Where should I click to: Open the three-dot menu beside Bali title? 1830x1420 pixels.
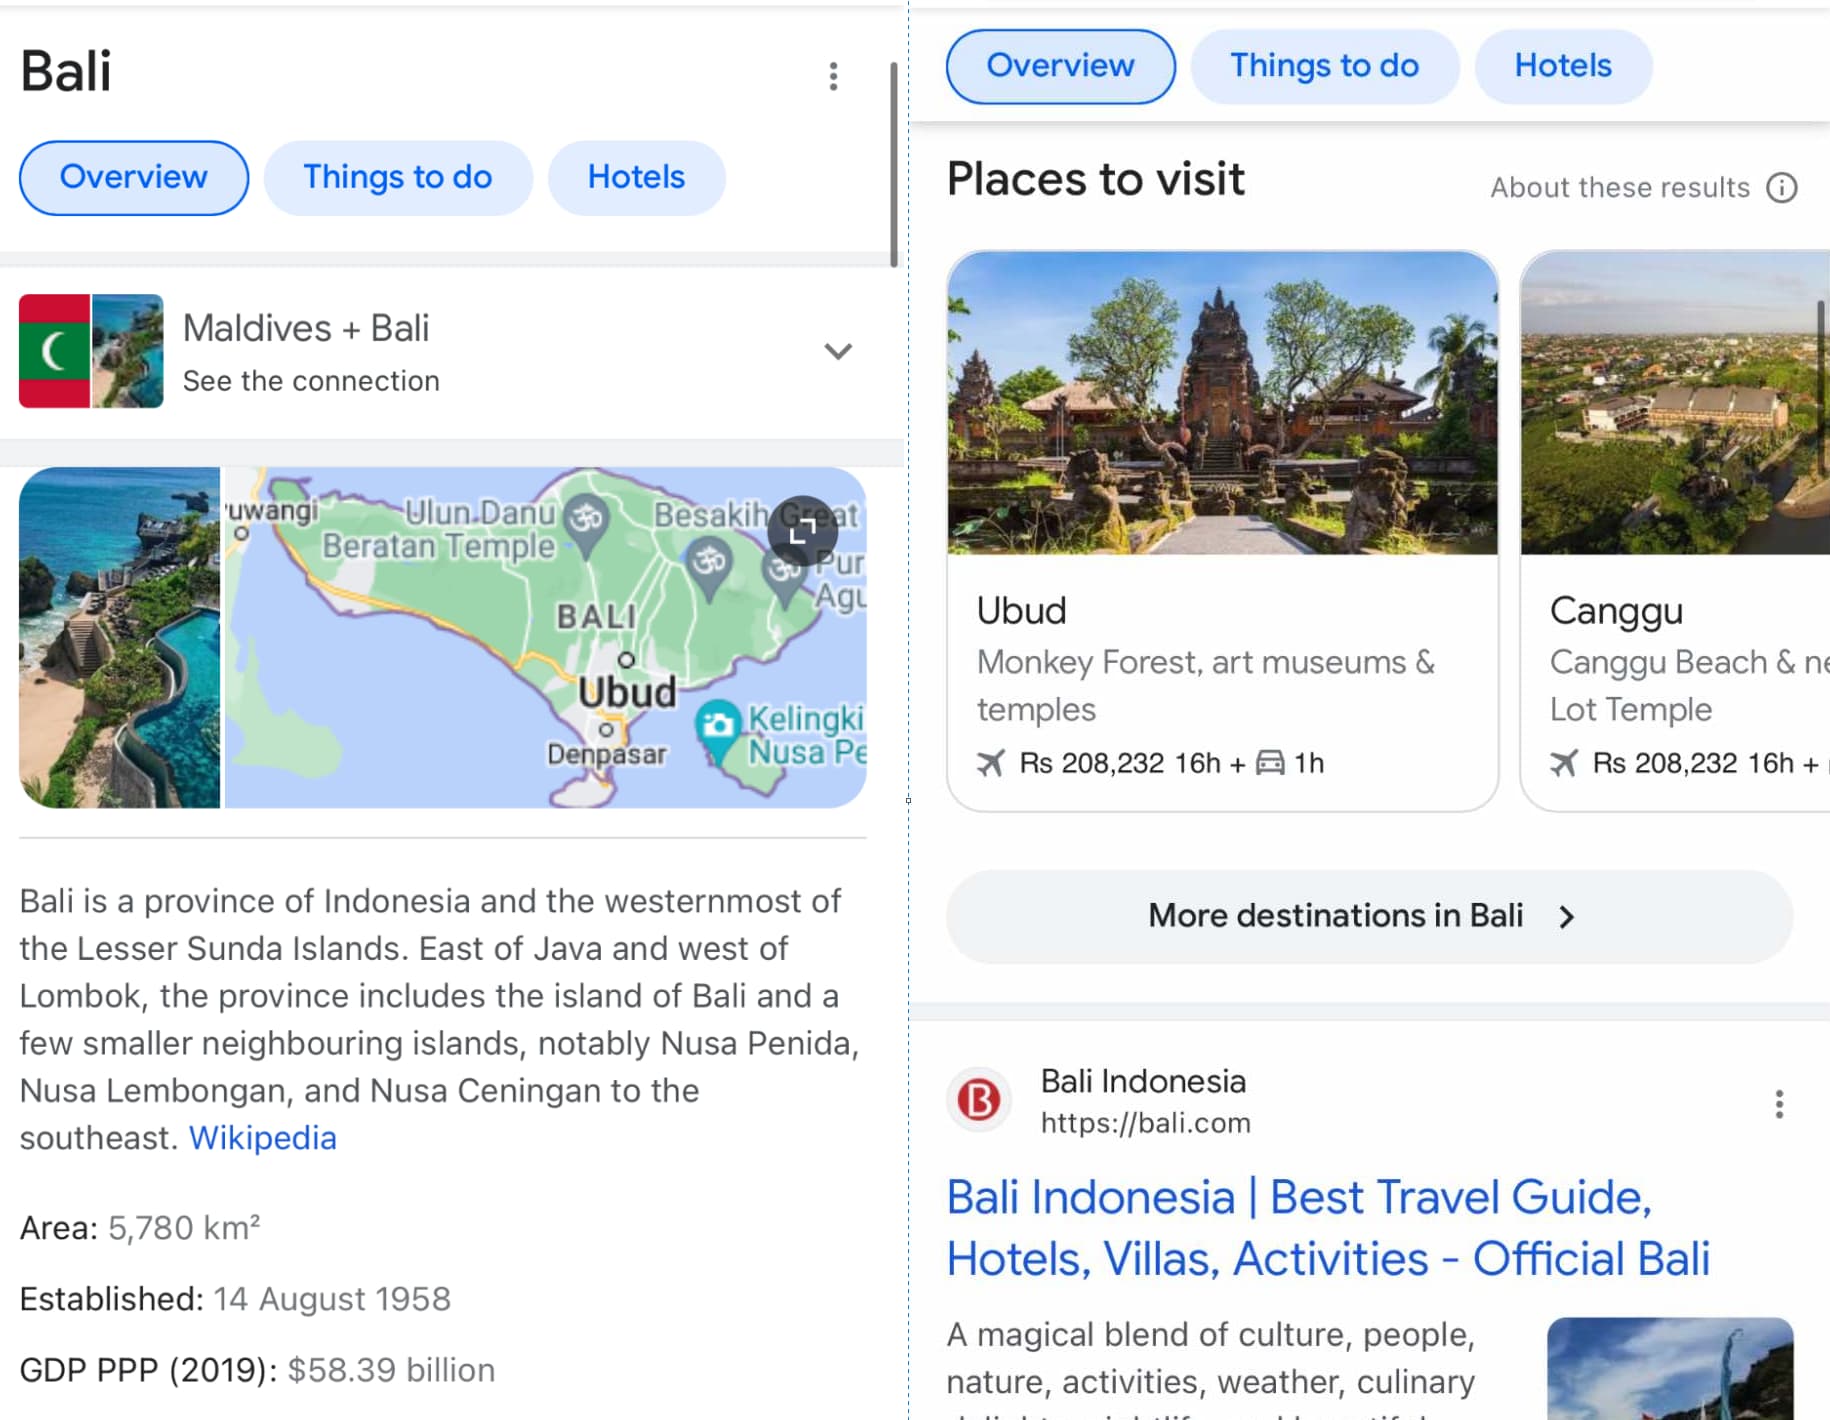point(833,76)
